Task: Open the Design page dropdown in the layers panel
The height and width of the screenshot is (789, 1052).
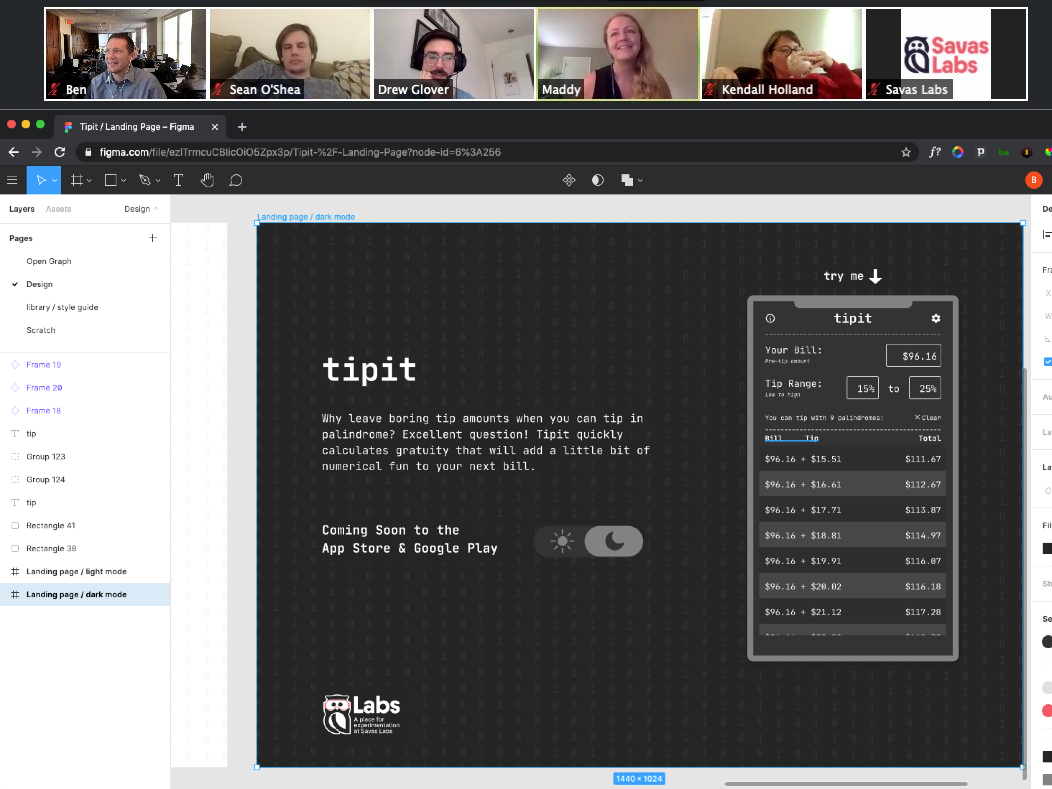Action: 142,209
